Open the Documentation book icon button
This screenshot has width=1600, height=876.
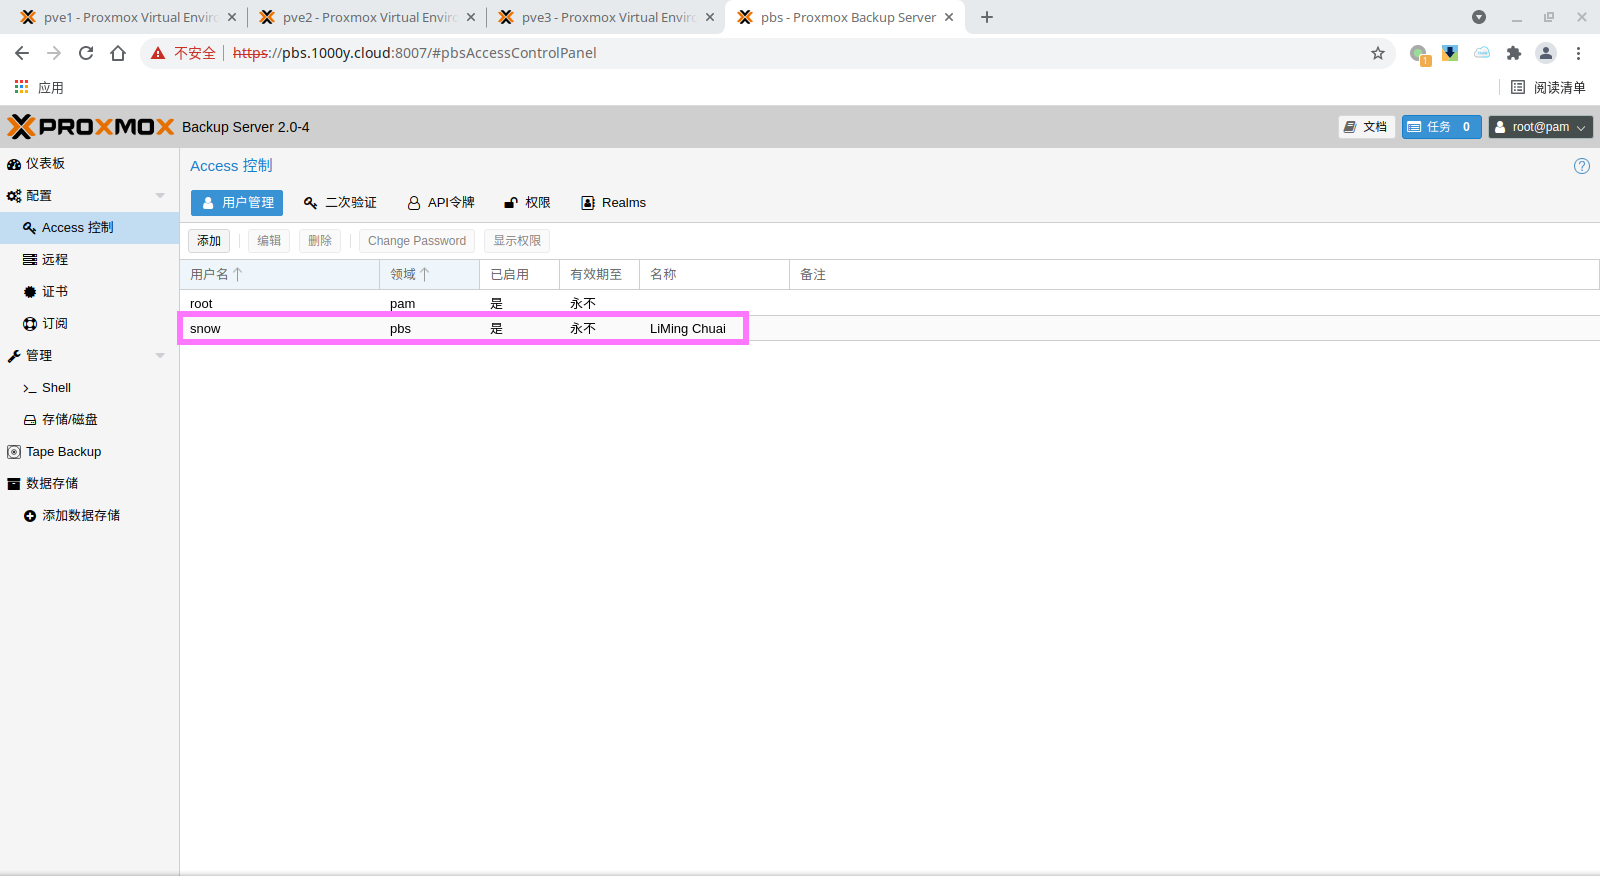tap(1366, 127)
